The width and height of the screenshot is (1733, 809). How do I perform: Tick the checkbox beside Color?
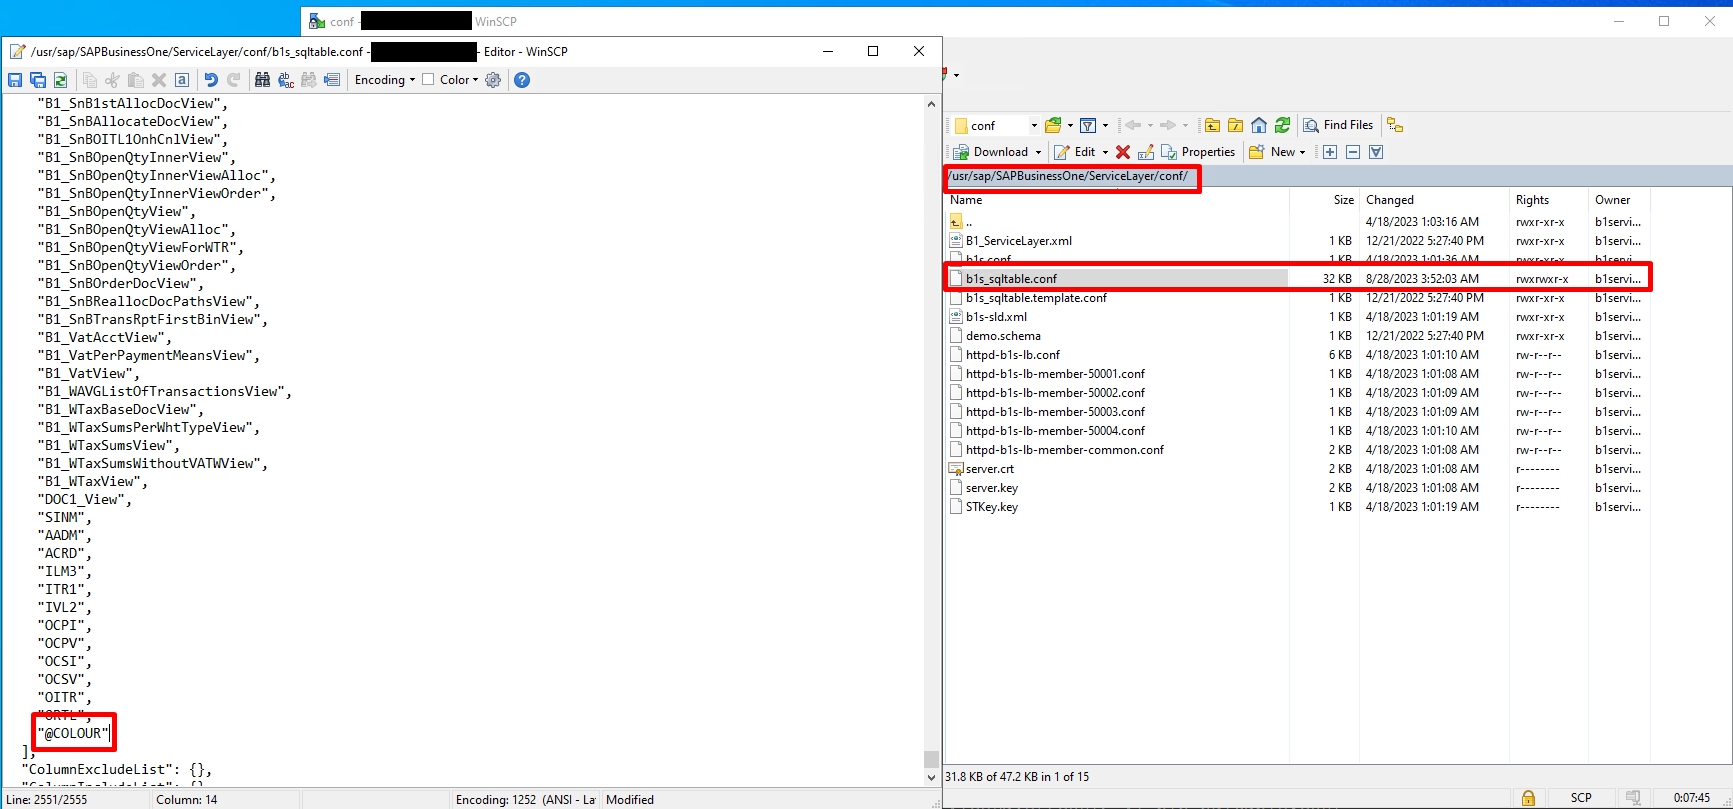click(x=428, y=80)
